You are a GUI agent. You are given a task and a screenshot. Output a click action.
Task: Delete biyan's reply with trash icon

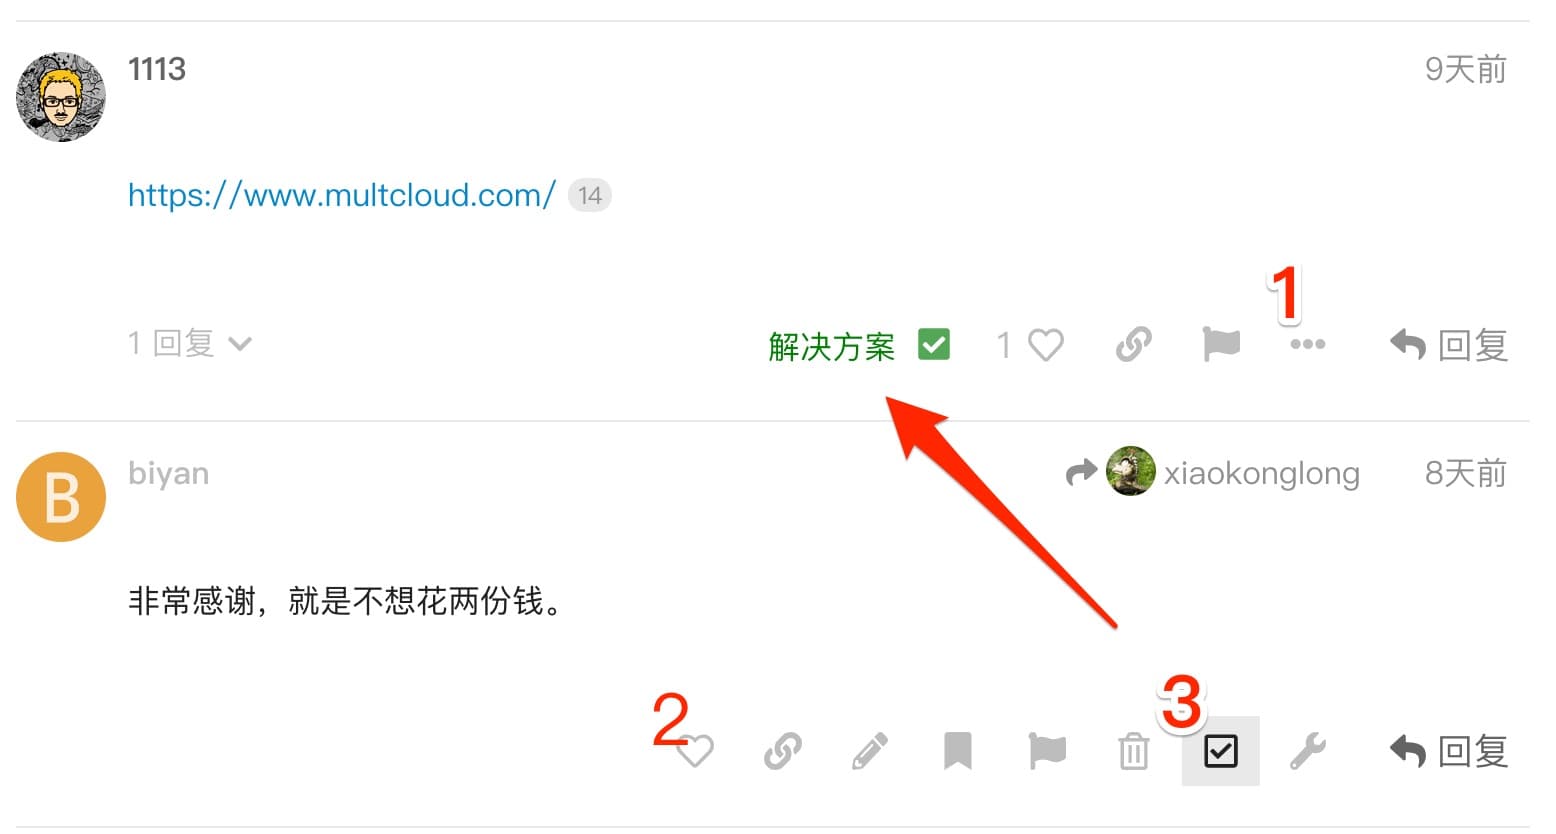[x=1133, y=751]
